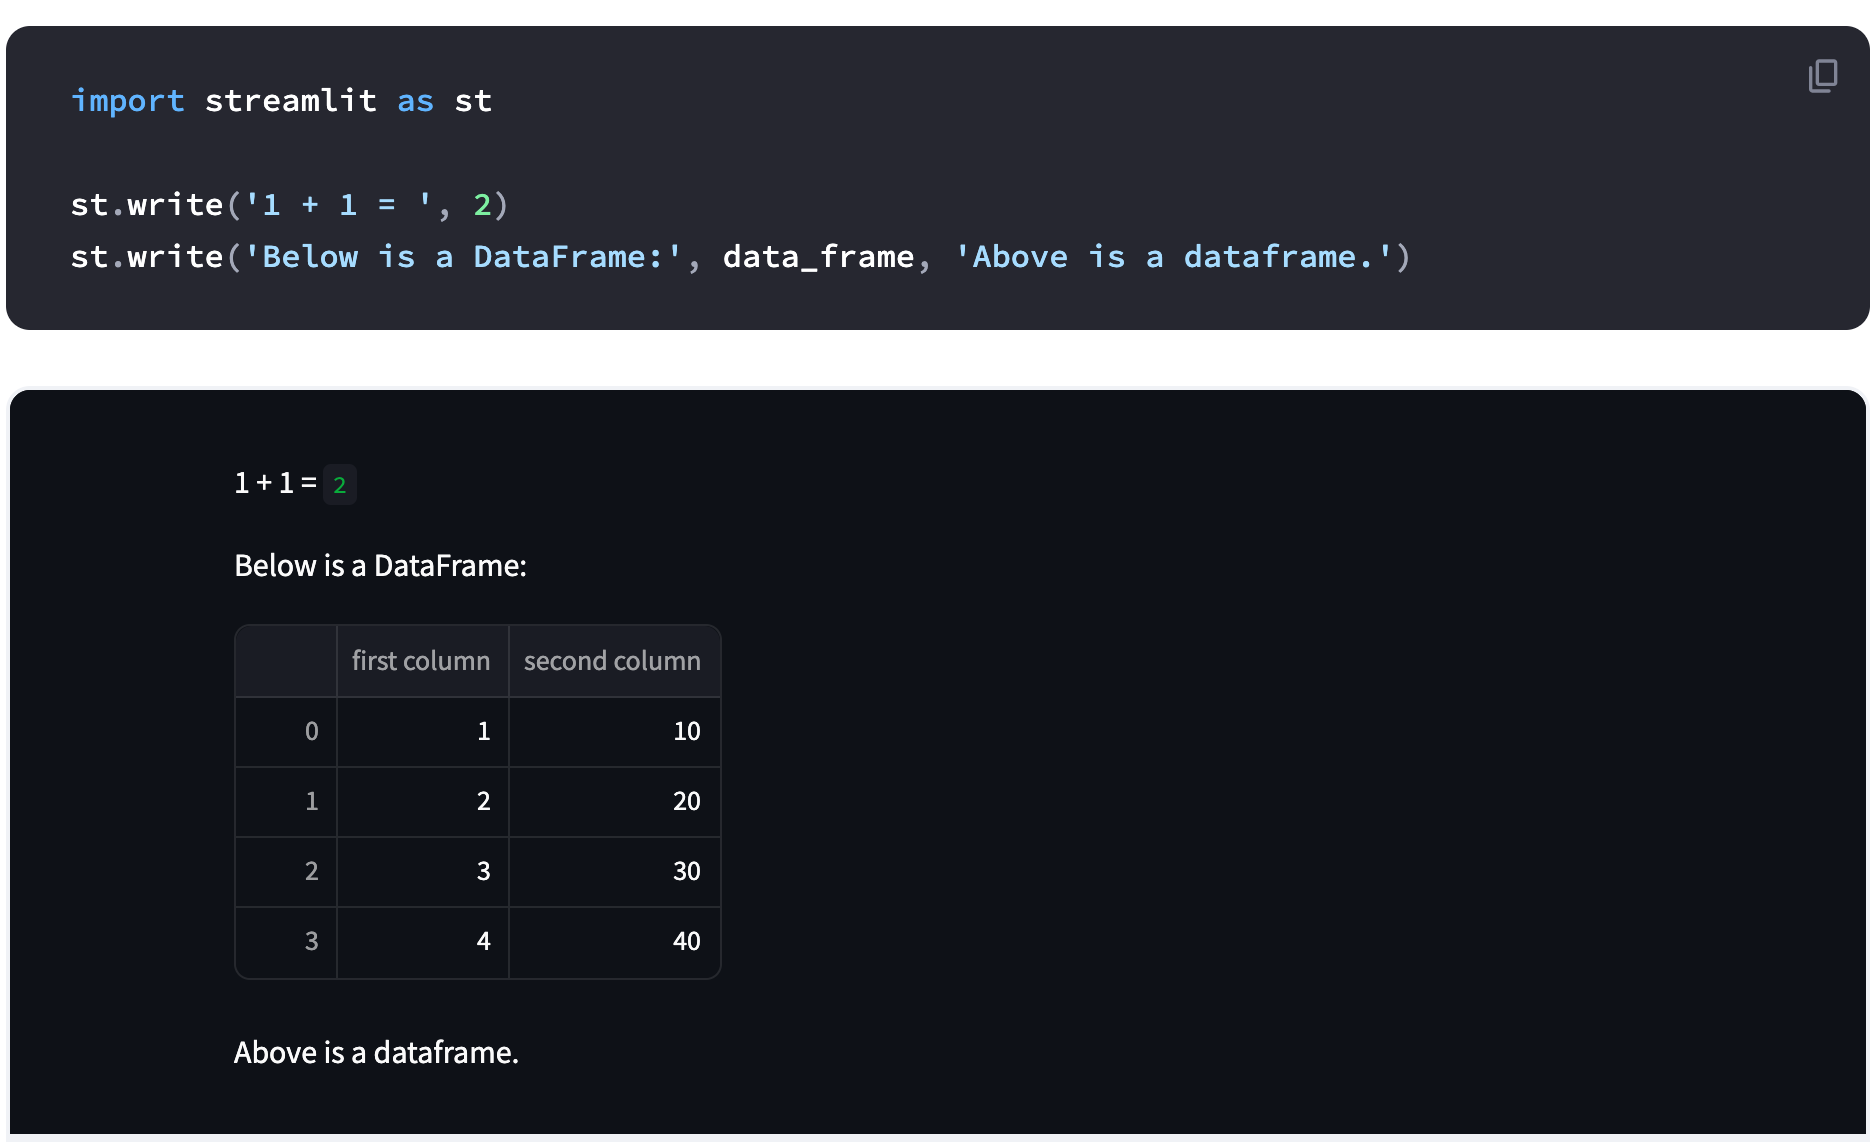The width and height of the screenshot is (1874, 1142).
Task: Select first column cell in row 0
Action: [422, 732]
